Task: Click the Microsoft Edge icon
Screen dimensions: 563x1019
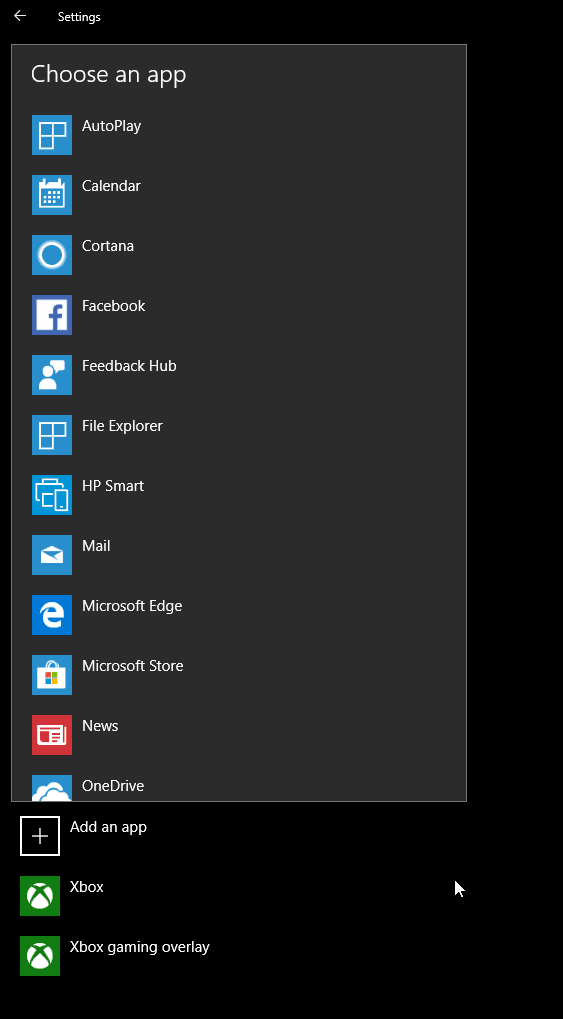Action: (x=52, y=615)
